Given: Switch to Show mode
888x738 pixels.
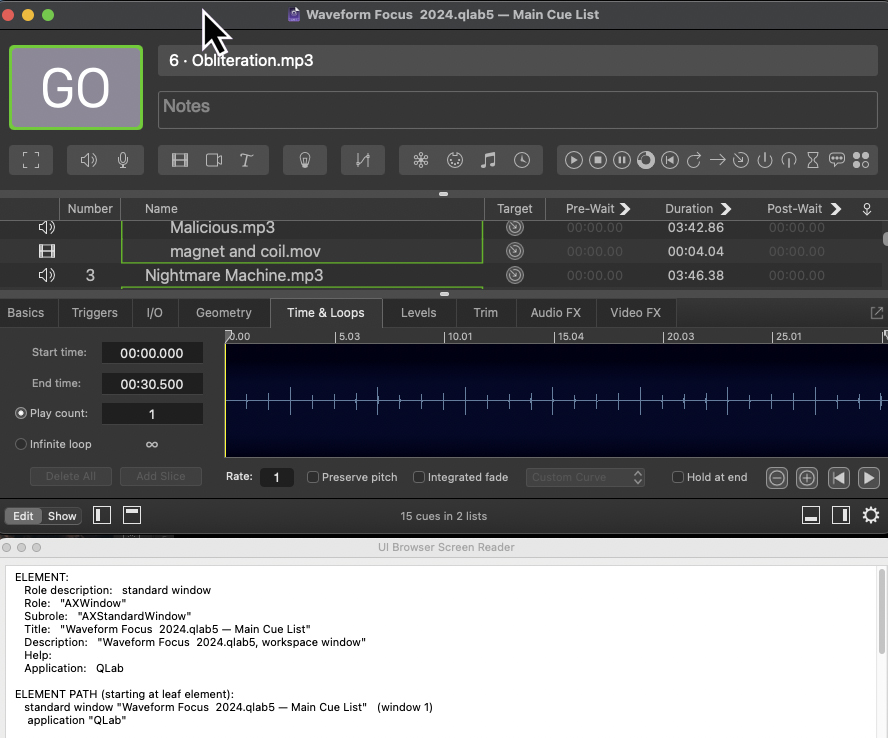Looking at the screenshot, I should (62, 516).
